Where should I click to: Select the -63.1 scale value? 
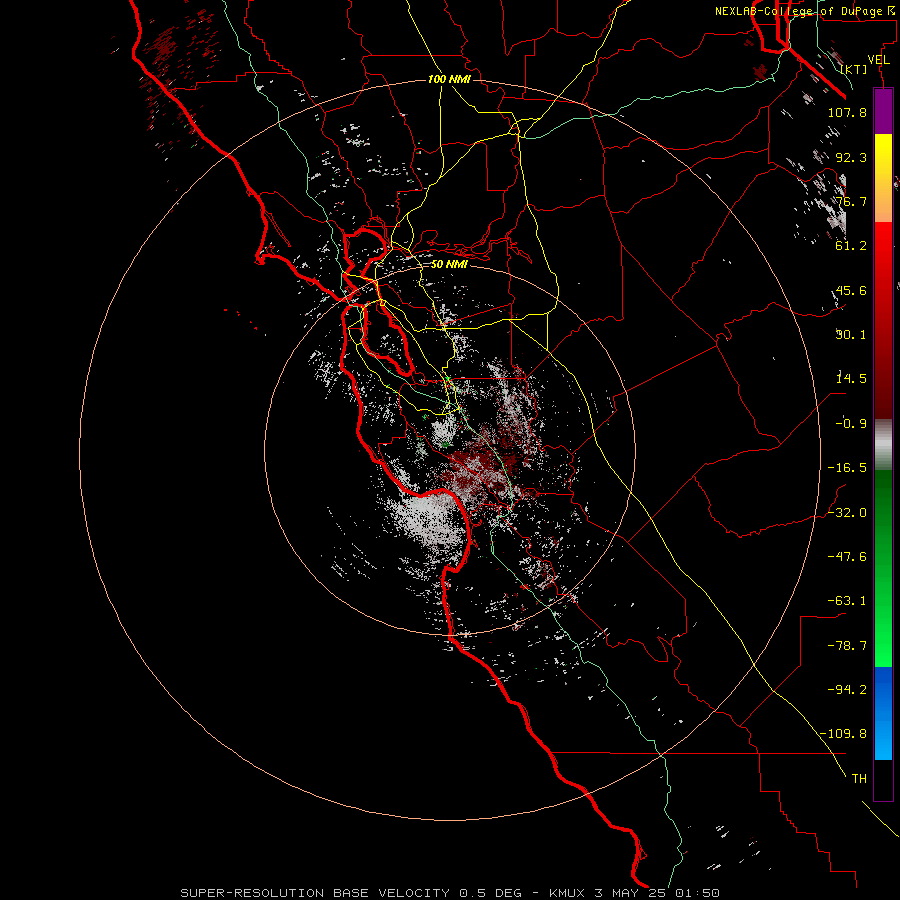point(847,601)
